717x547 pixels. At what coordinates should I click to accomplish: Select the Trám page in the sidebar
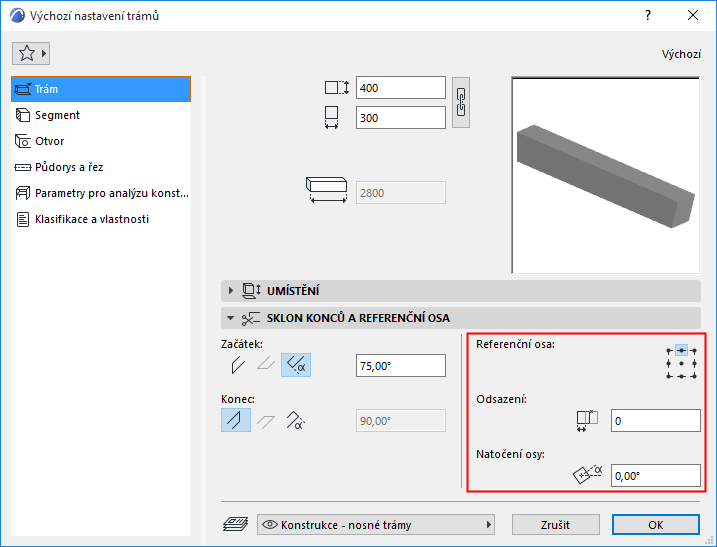tap(101, 89)
